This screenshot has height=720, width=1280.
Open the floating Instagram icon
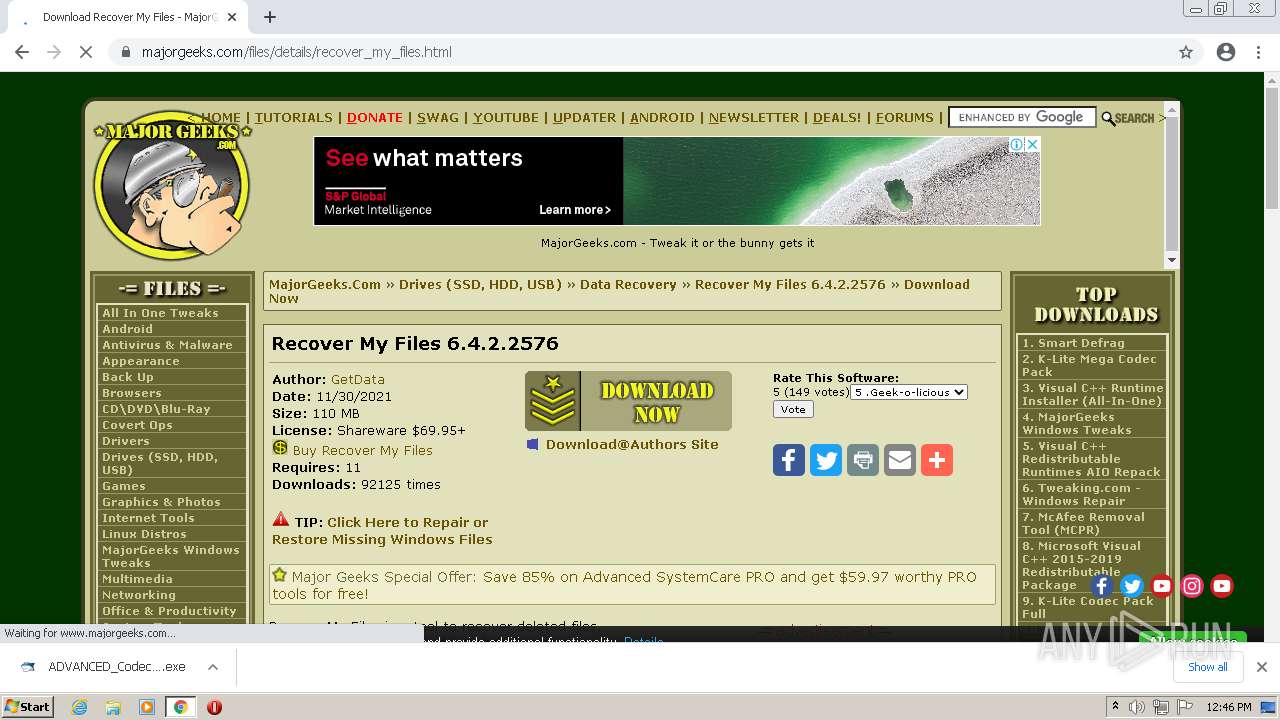click(x=1192, y=586)
